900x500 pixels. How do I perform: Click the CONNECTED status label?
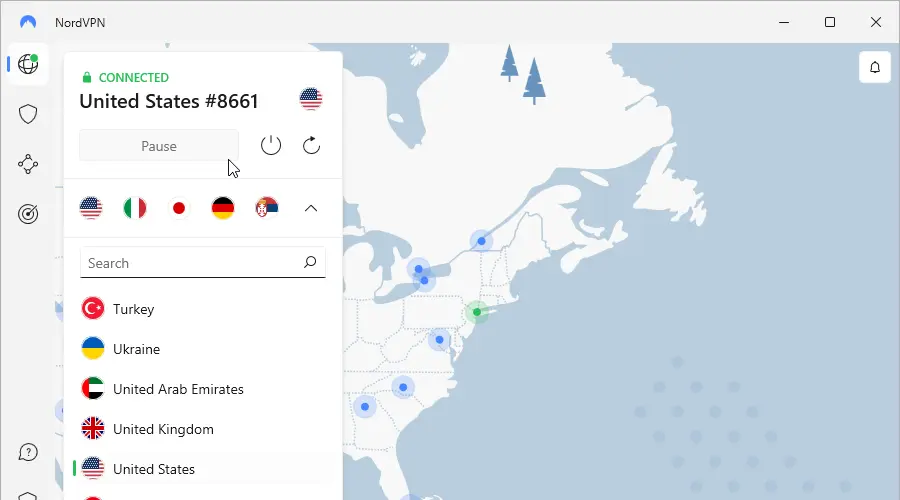(134, 77)
